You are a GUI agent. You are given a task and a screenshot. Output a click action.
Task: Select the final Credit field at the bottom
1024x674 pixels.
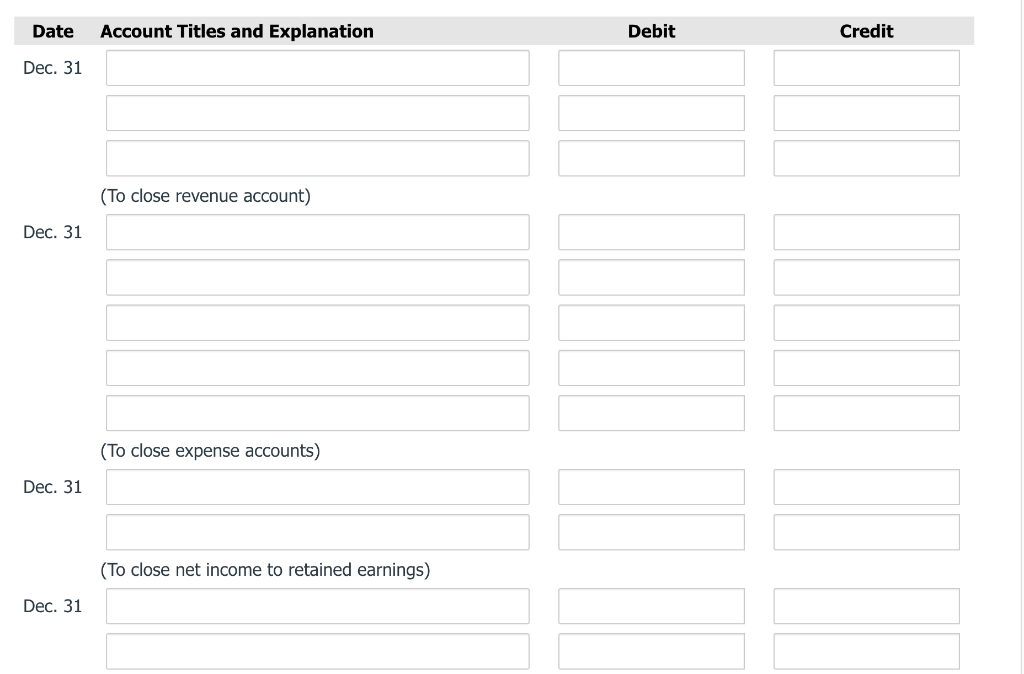coord(866,650)
